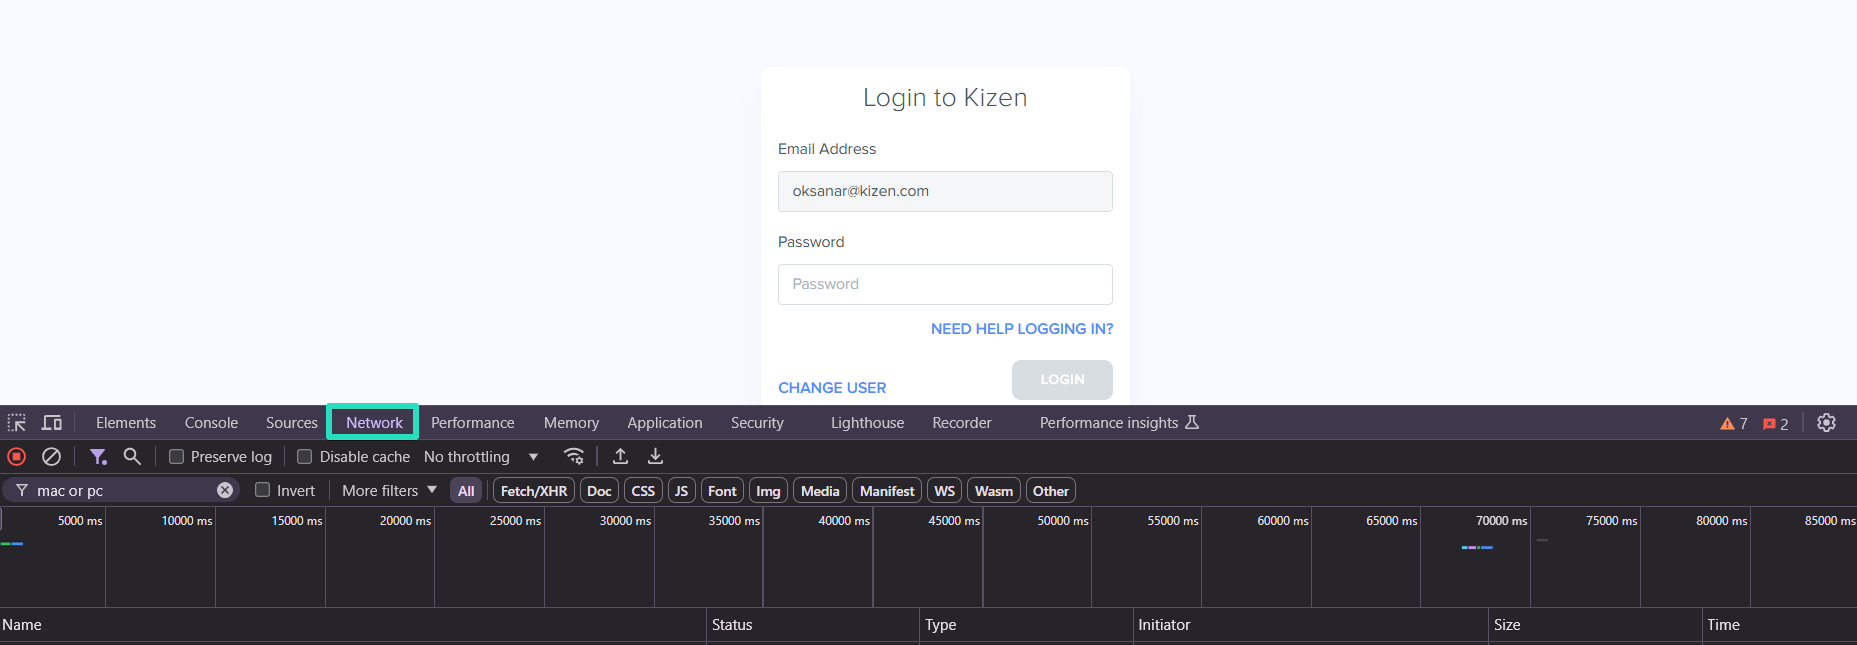Select the inspect element picker icon
Screen dimensions: 1857x645
pyautogui.click(x=17, y=423)
